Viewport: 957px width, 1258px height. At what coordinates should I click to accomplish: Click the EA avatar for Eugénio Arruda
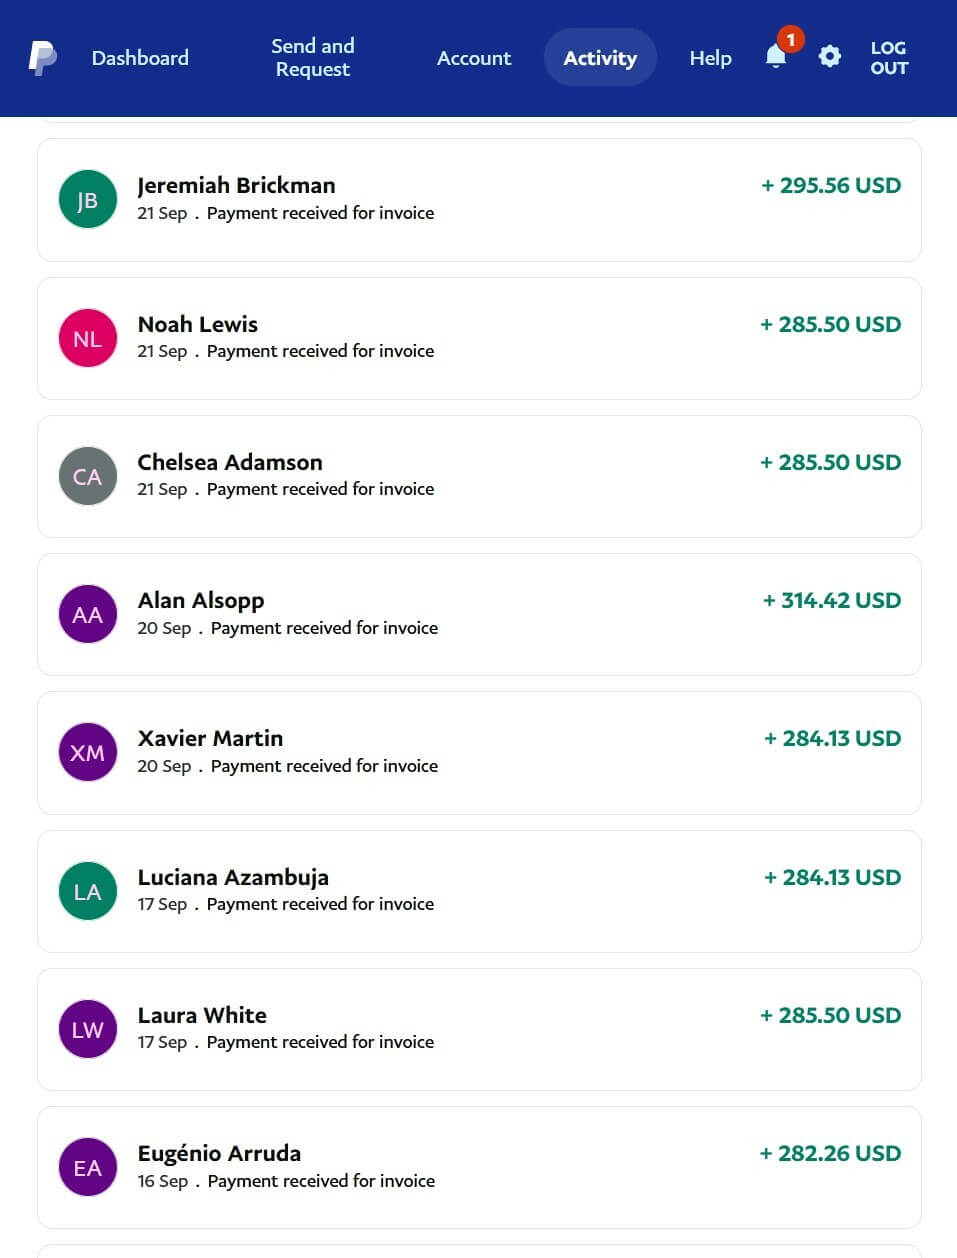[88, 1167]
